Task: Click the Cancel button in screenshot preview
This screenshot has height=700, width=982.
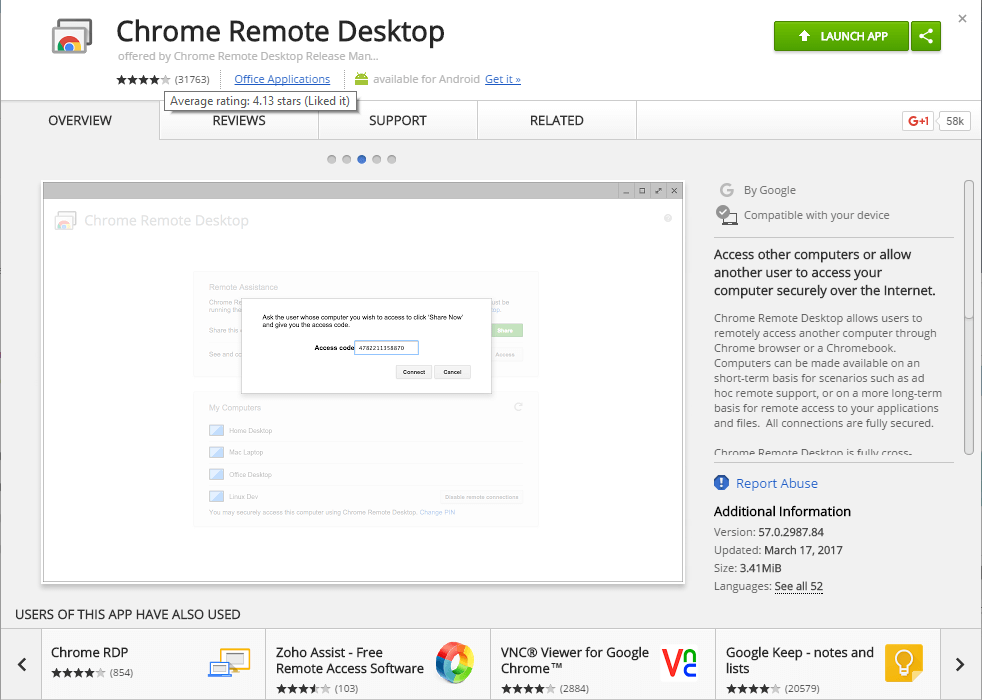Action: [x=452, y=372]
